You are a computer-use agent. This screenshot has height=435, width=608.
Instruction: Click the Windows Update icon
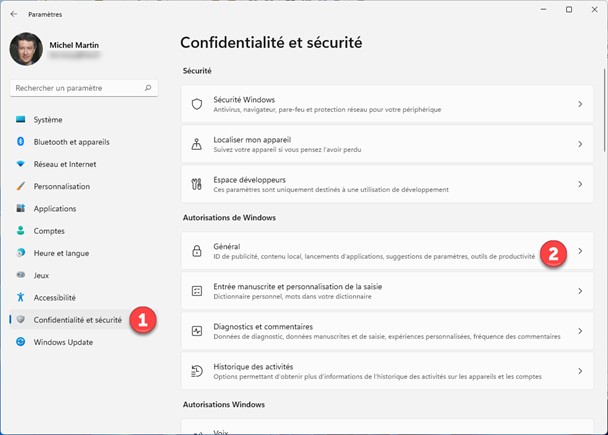[20, 342]
